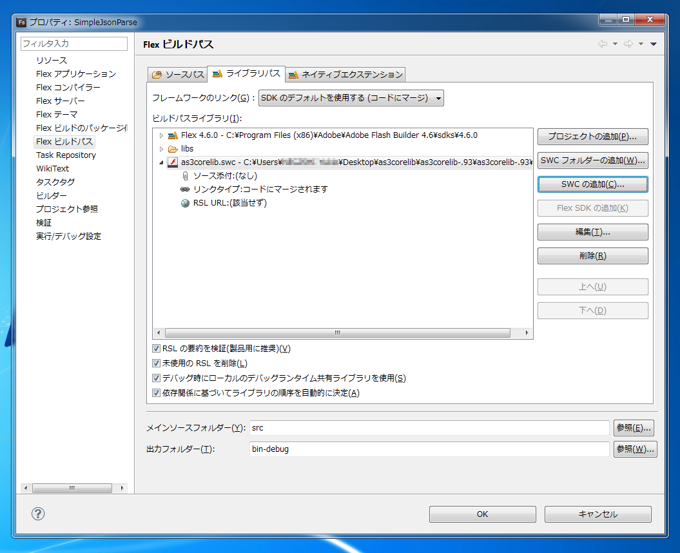Click the library list scroll left arrow
Viewport: 680px width, 553px height.
coord(159,333)
